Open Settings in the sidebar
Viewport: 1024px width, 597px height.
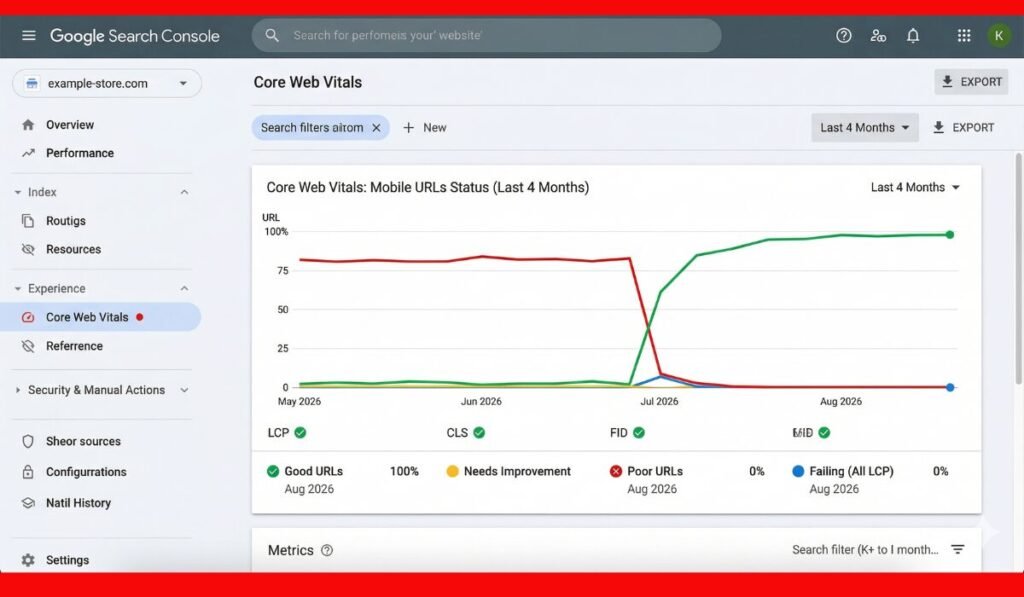[67, 561]
